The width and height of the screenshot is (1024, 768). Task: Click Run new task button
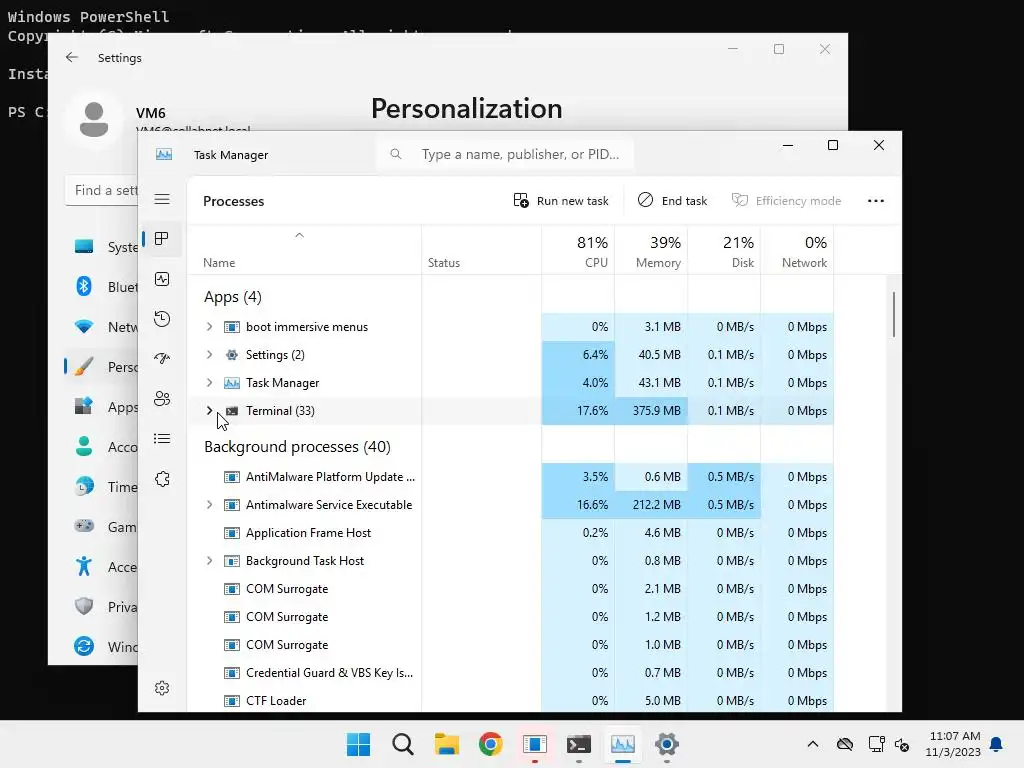561,200
